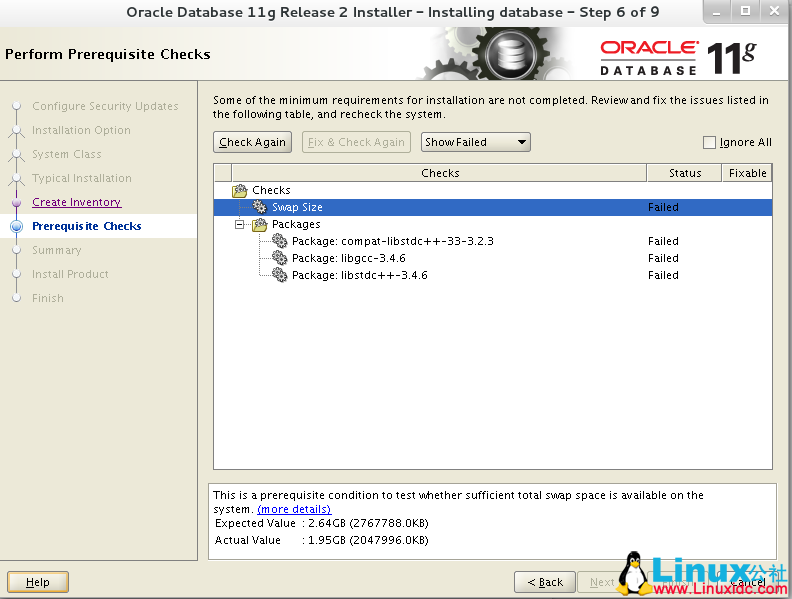Image resolution: width=792 pixels, height=599 pixels.
Task: Click the Fixable column header
Action: [x=747, y=173]
